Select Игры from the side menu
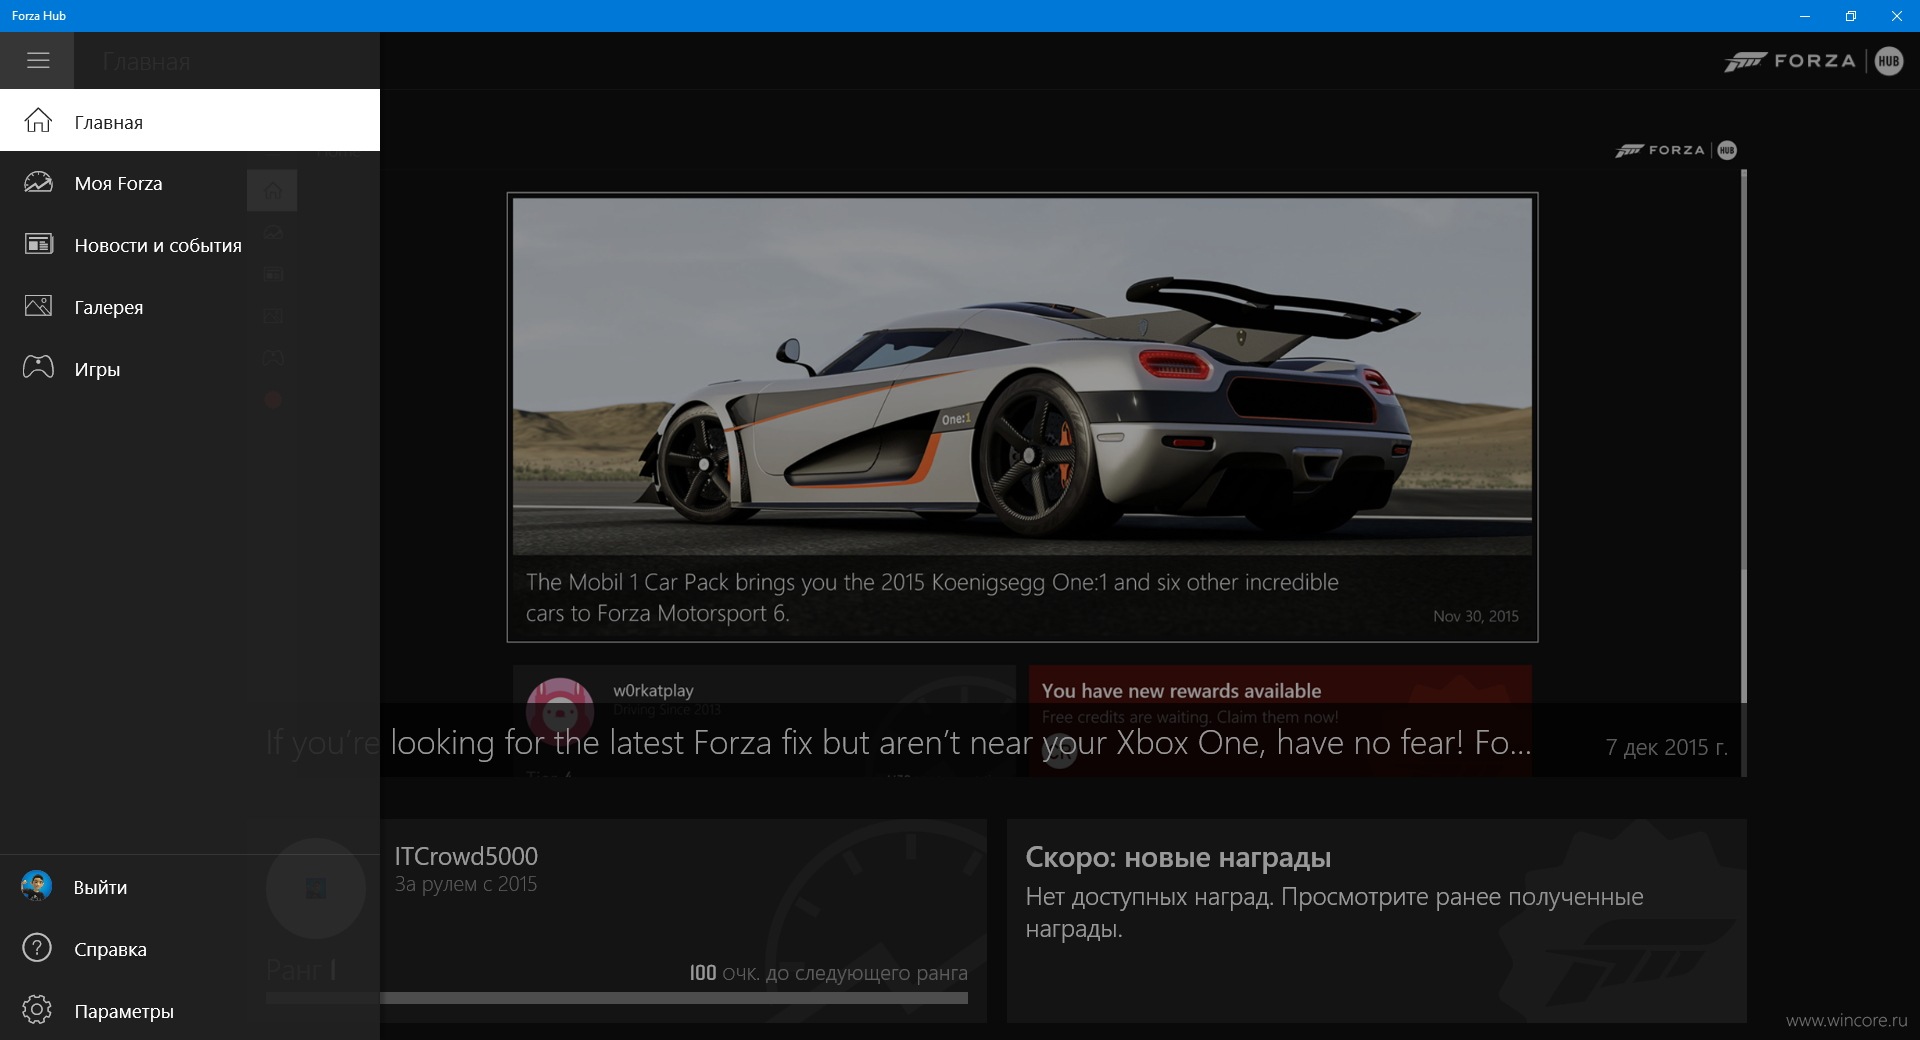 click(x=190, y=369)
